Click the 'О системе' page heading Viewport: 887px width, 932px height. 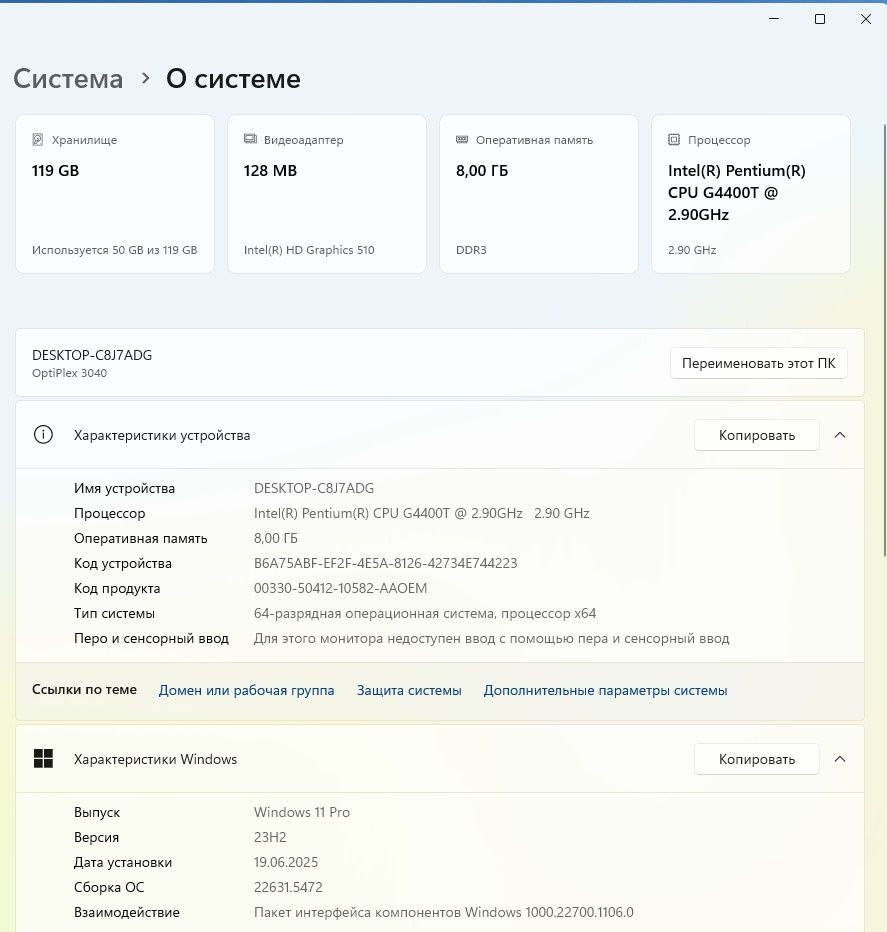(x=233, y=79)
